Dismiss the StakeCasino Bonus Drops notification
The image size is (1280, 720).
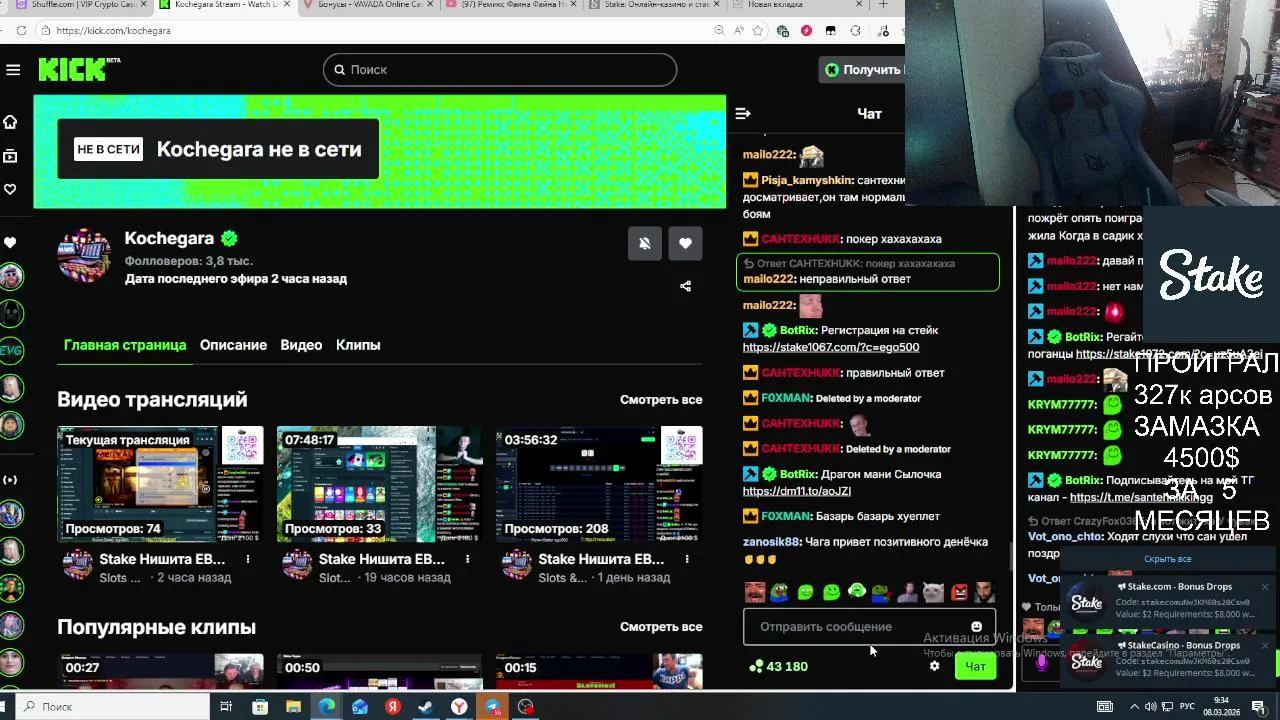coord(1265,646)
